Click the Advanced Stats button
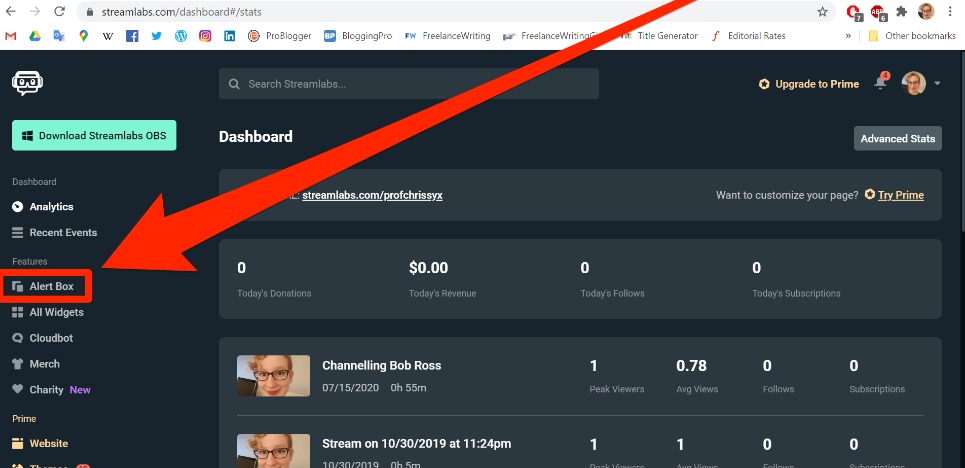965x468 pixels. (898, 139)
